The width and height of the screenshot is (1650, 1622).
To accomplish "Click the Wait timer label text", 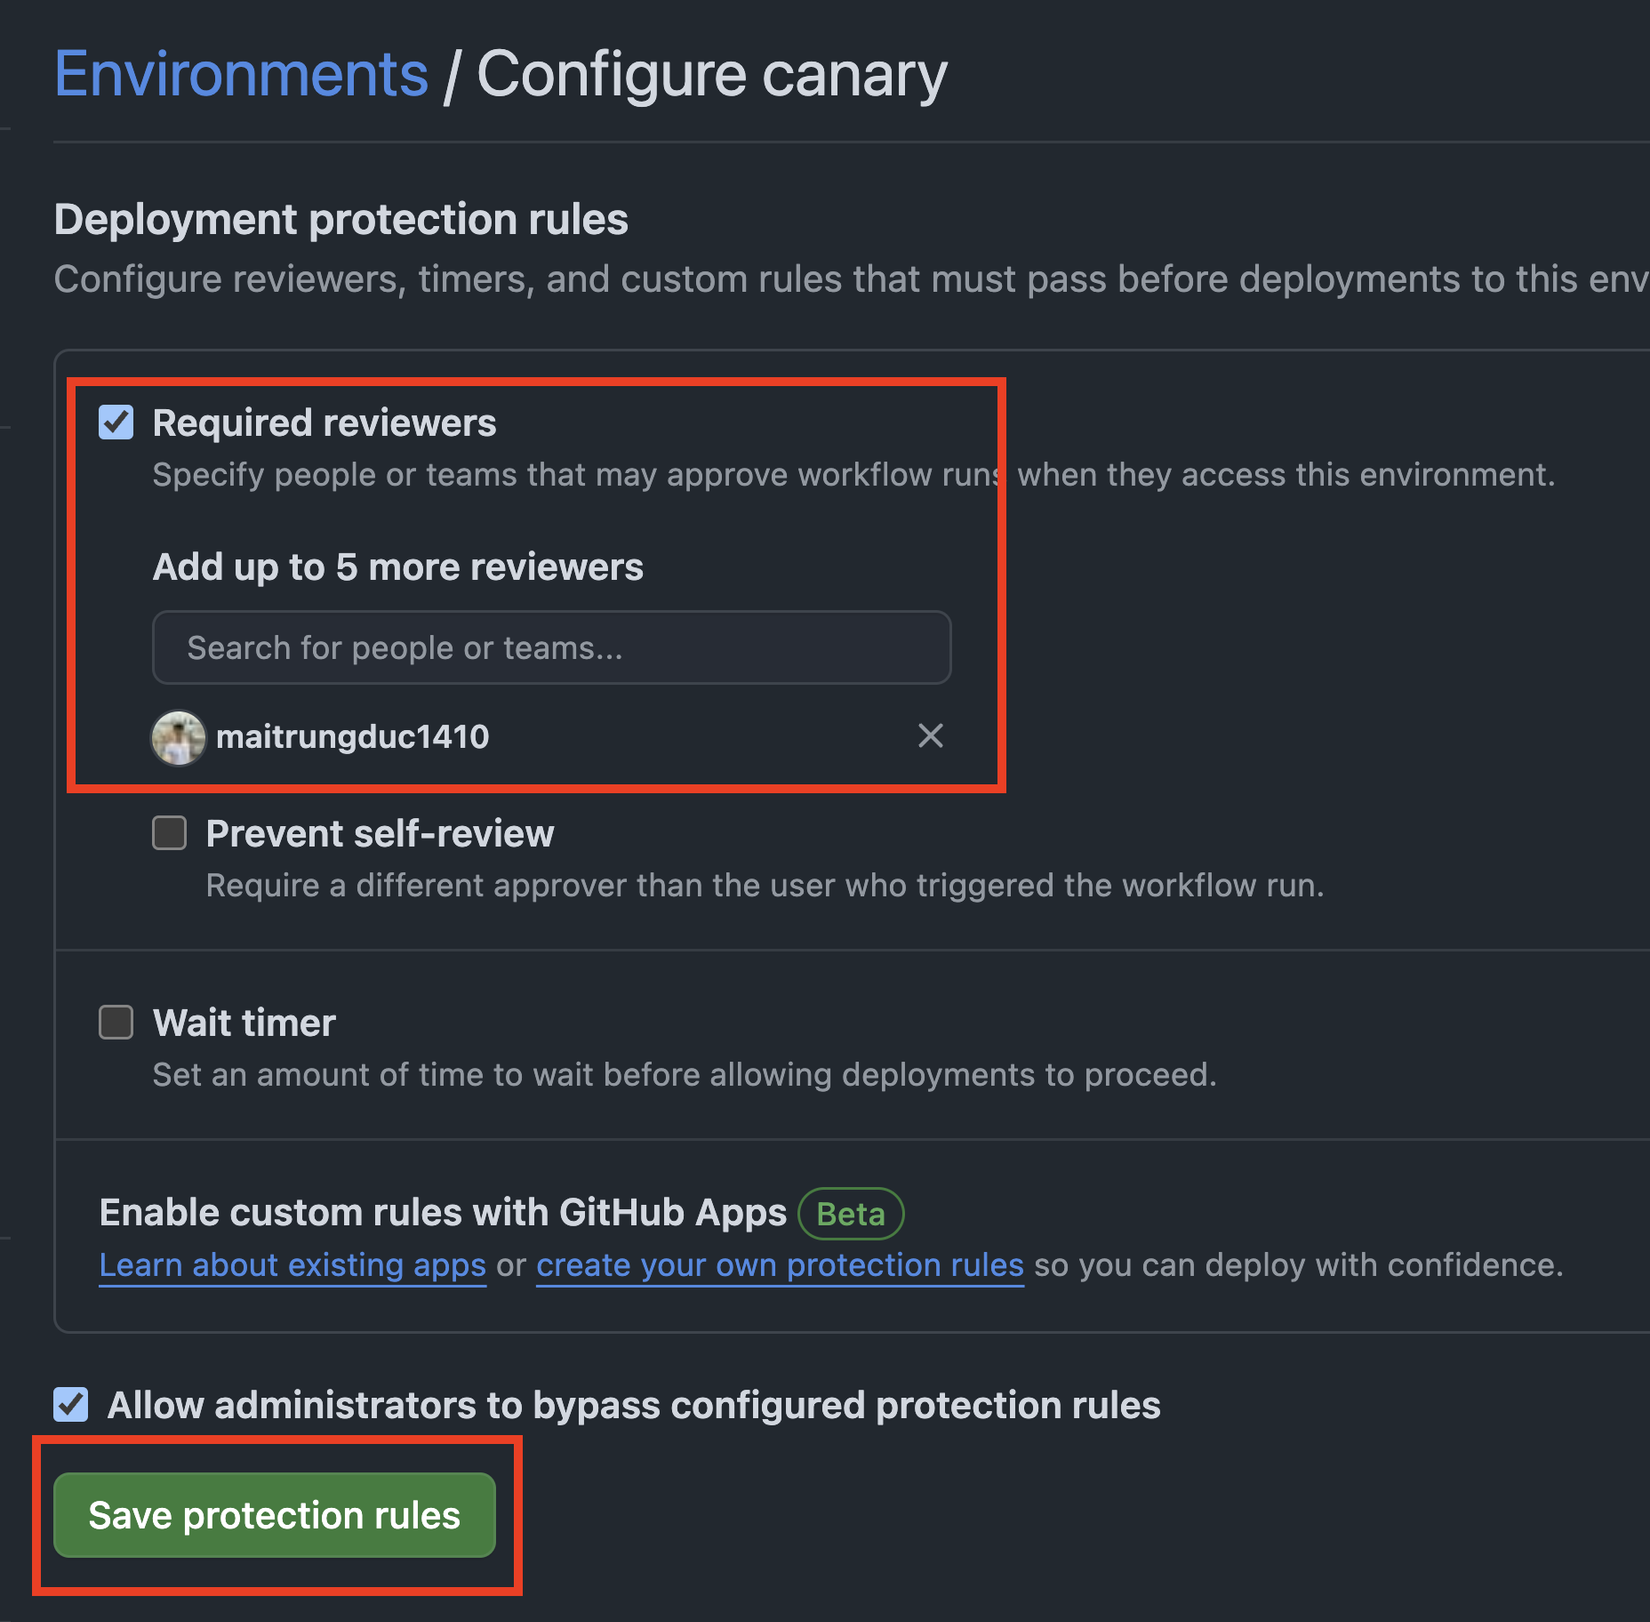I will [244, 1023].
